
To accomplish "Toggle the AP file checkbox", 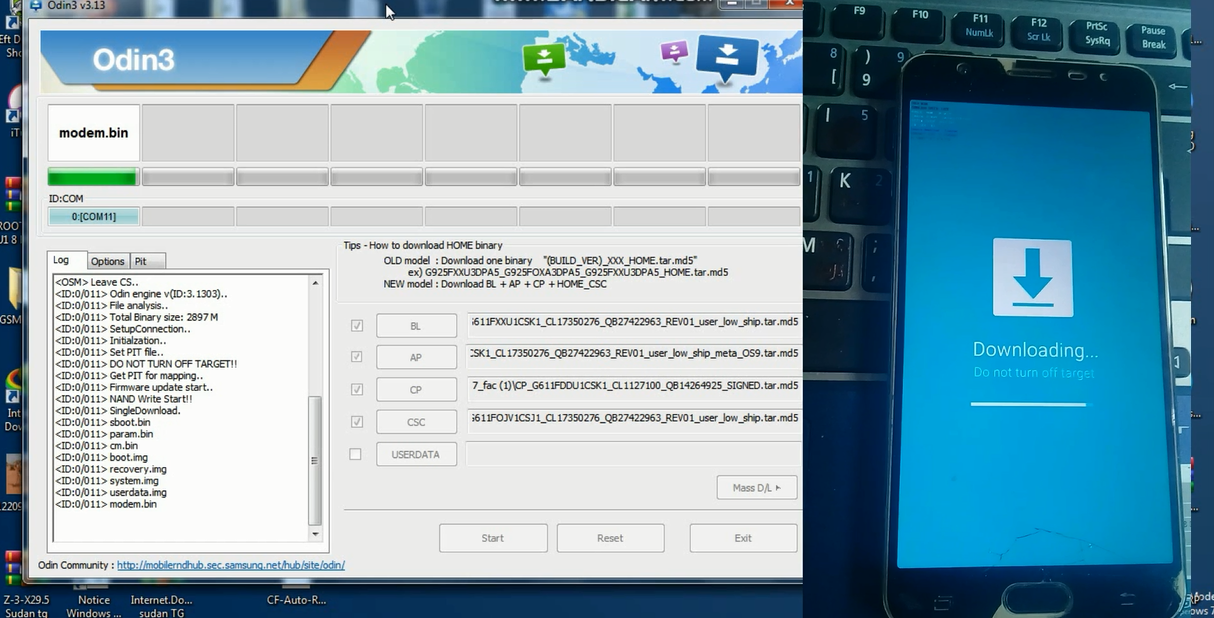I will point(357,356).
